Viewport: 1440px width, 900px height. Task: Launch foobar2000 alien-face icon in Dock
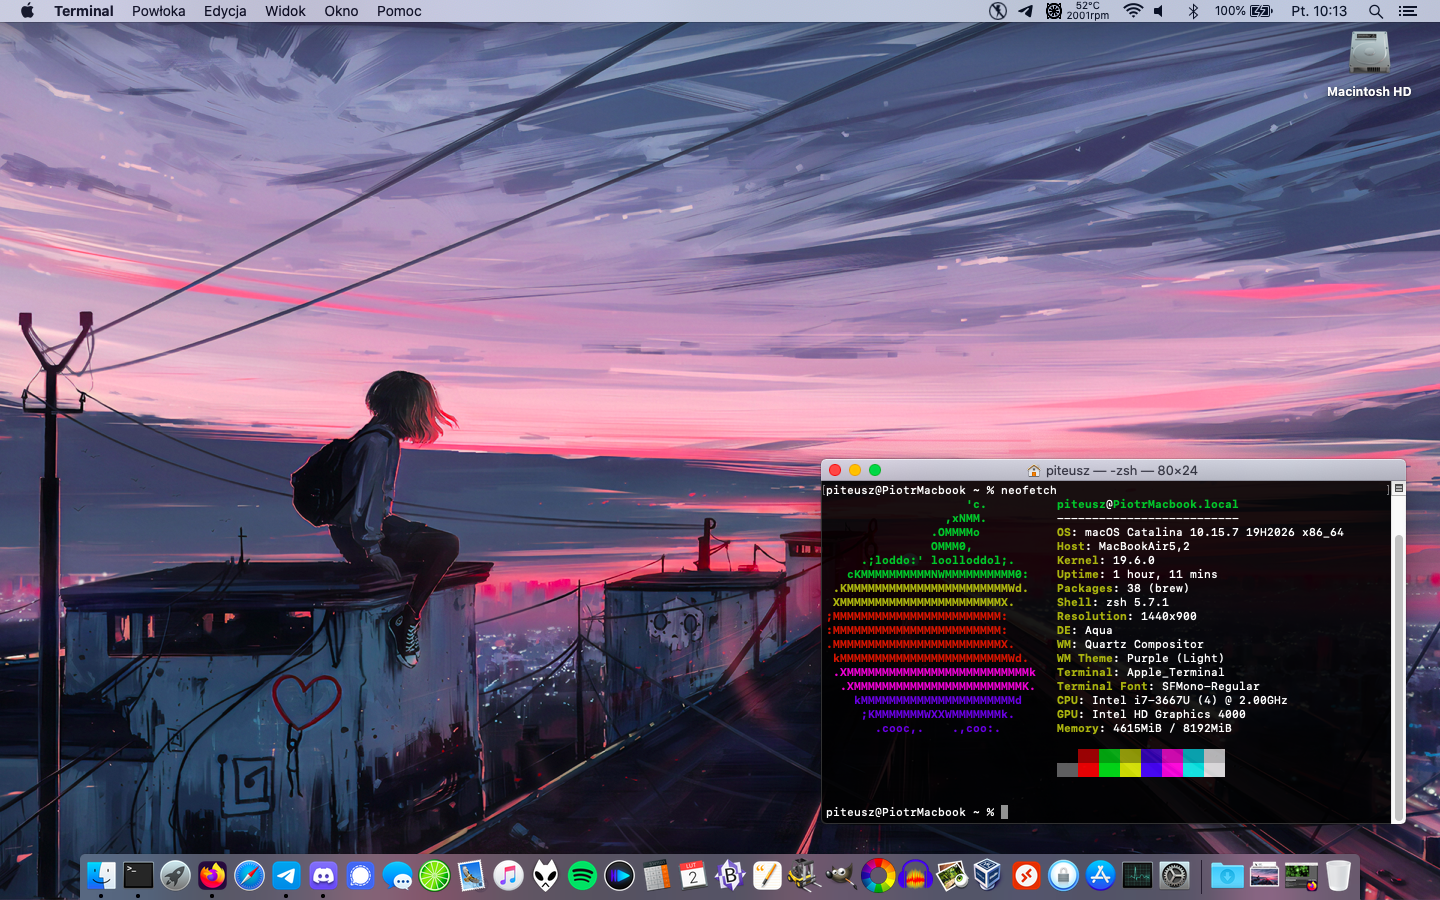(545, 876)
